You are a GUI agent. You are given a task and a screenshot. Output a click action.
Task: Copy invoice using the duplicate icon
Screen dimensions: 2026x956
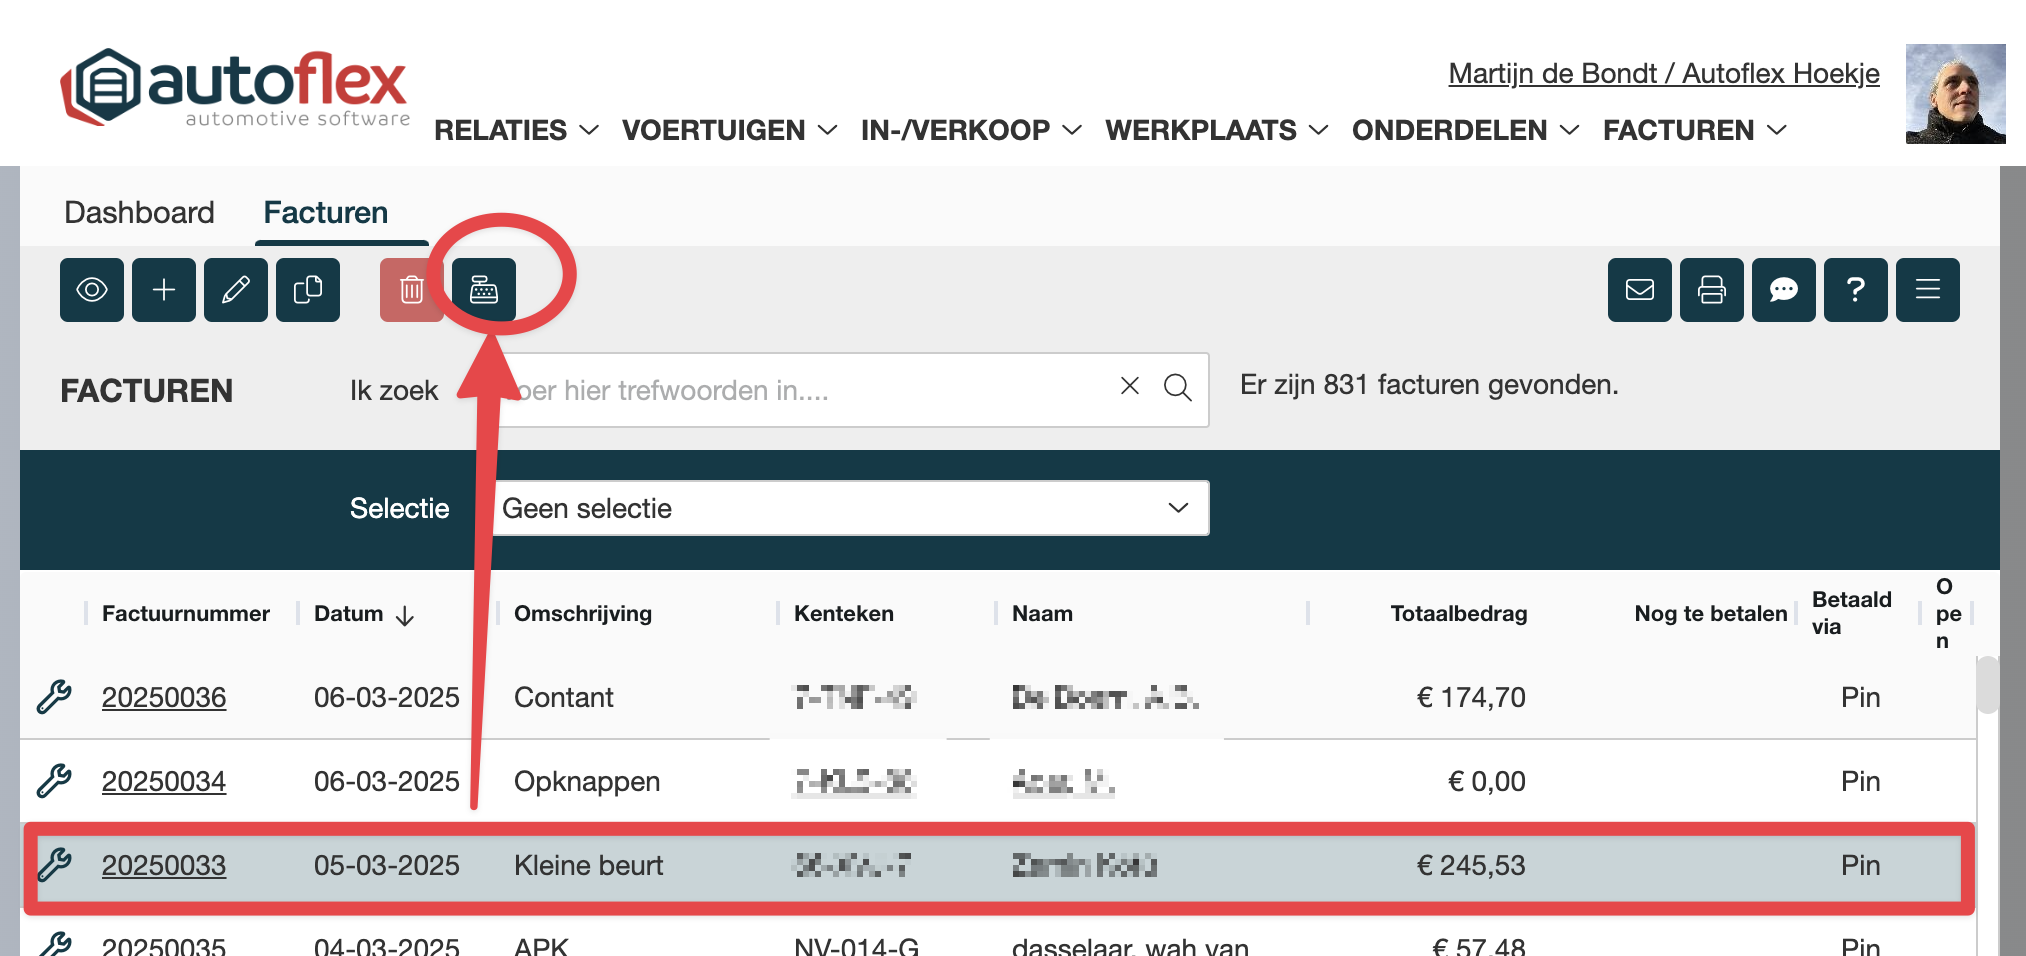point(308,290)
